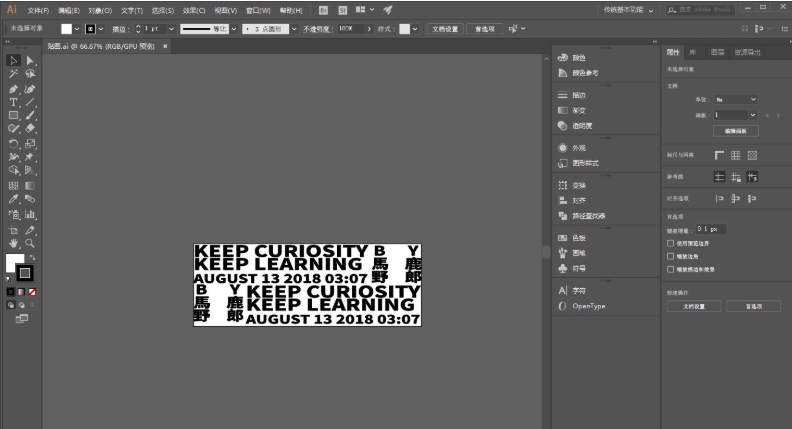792x429 pixels.
Task: Open the 文件(F) menu
Action: click(x=38, y=10)
